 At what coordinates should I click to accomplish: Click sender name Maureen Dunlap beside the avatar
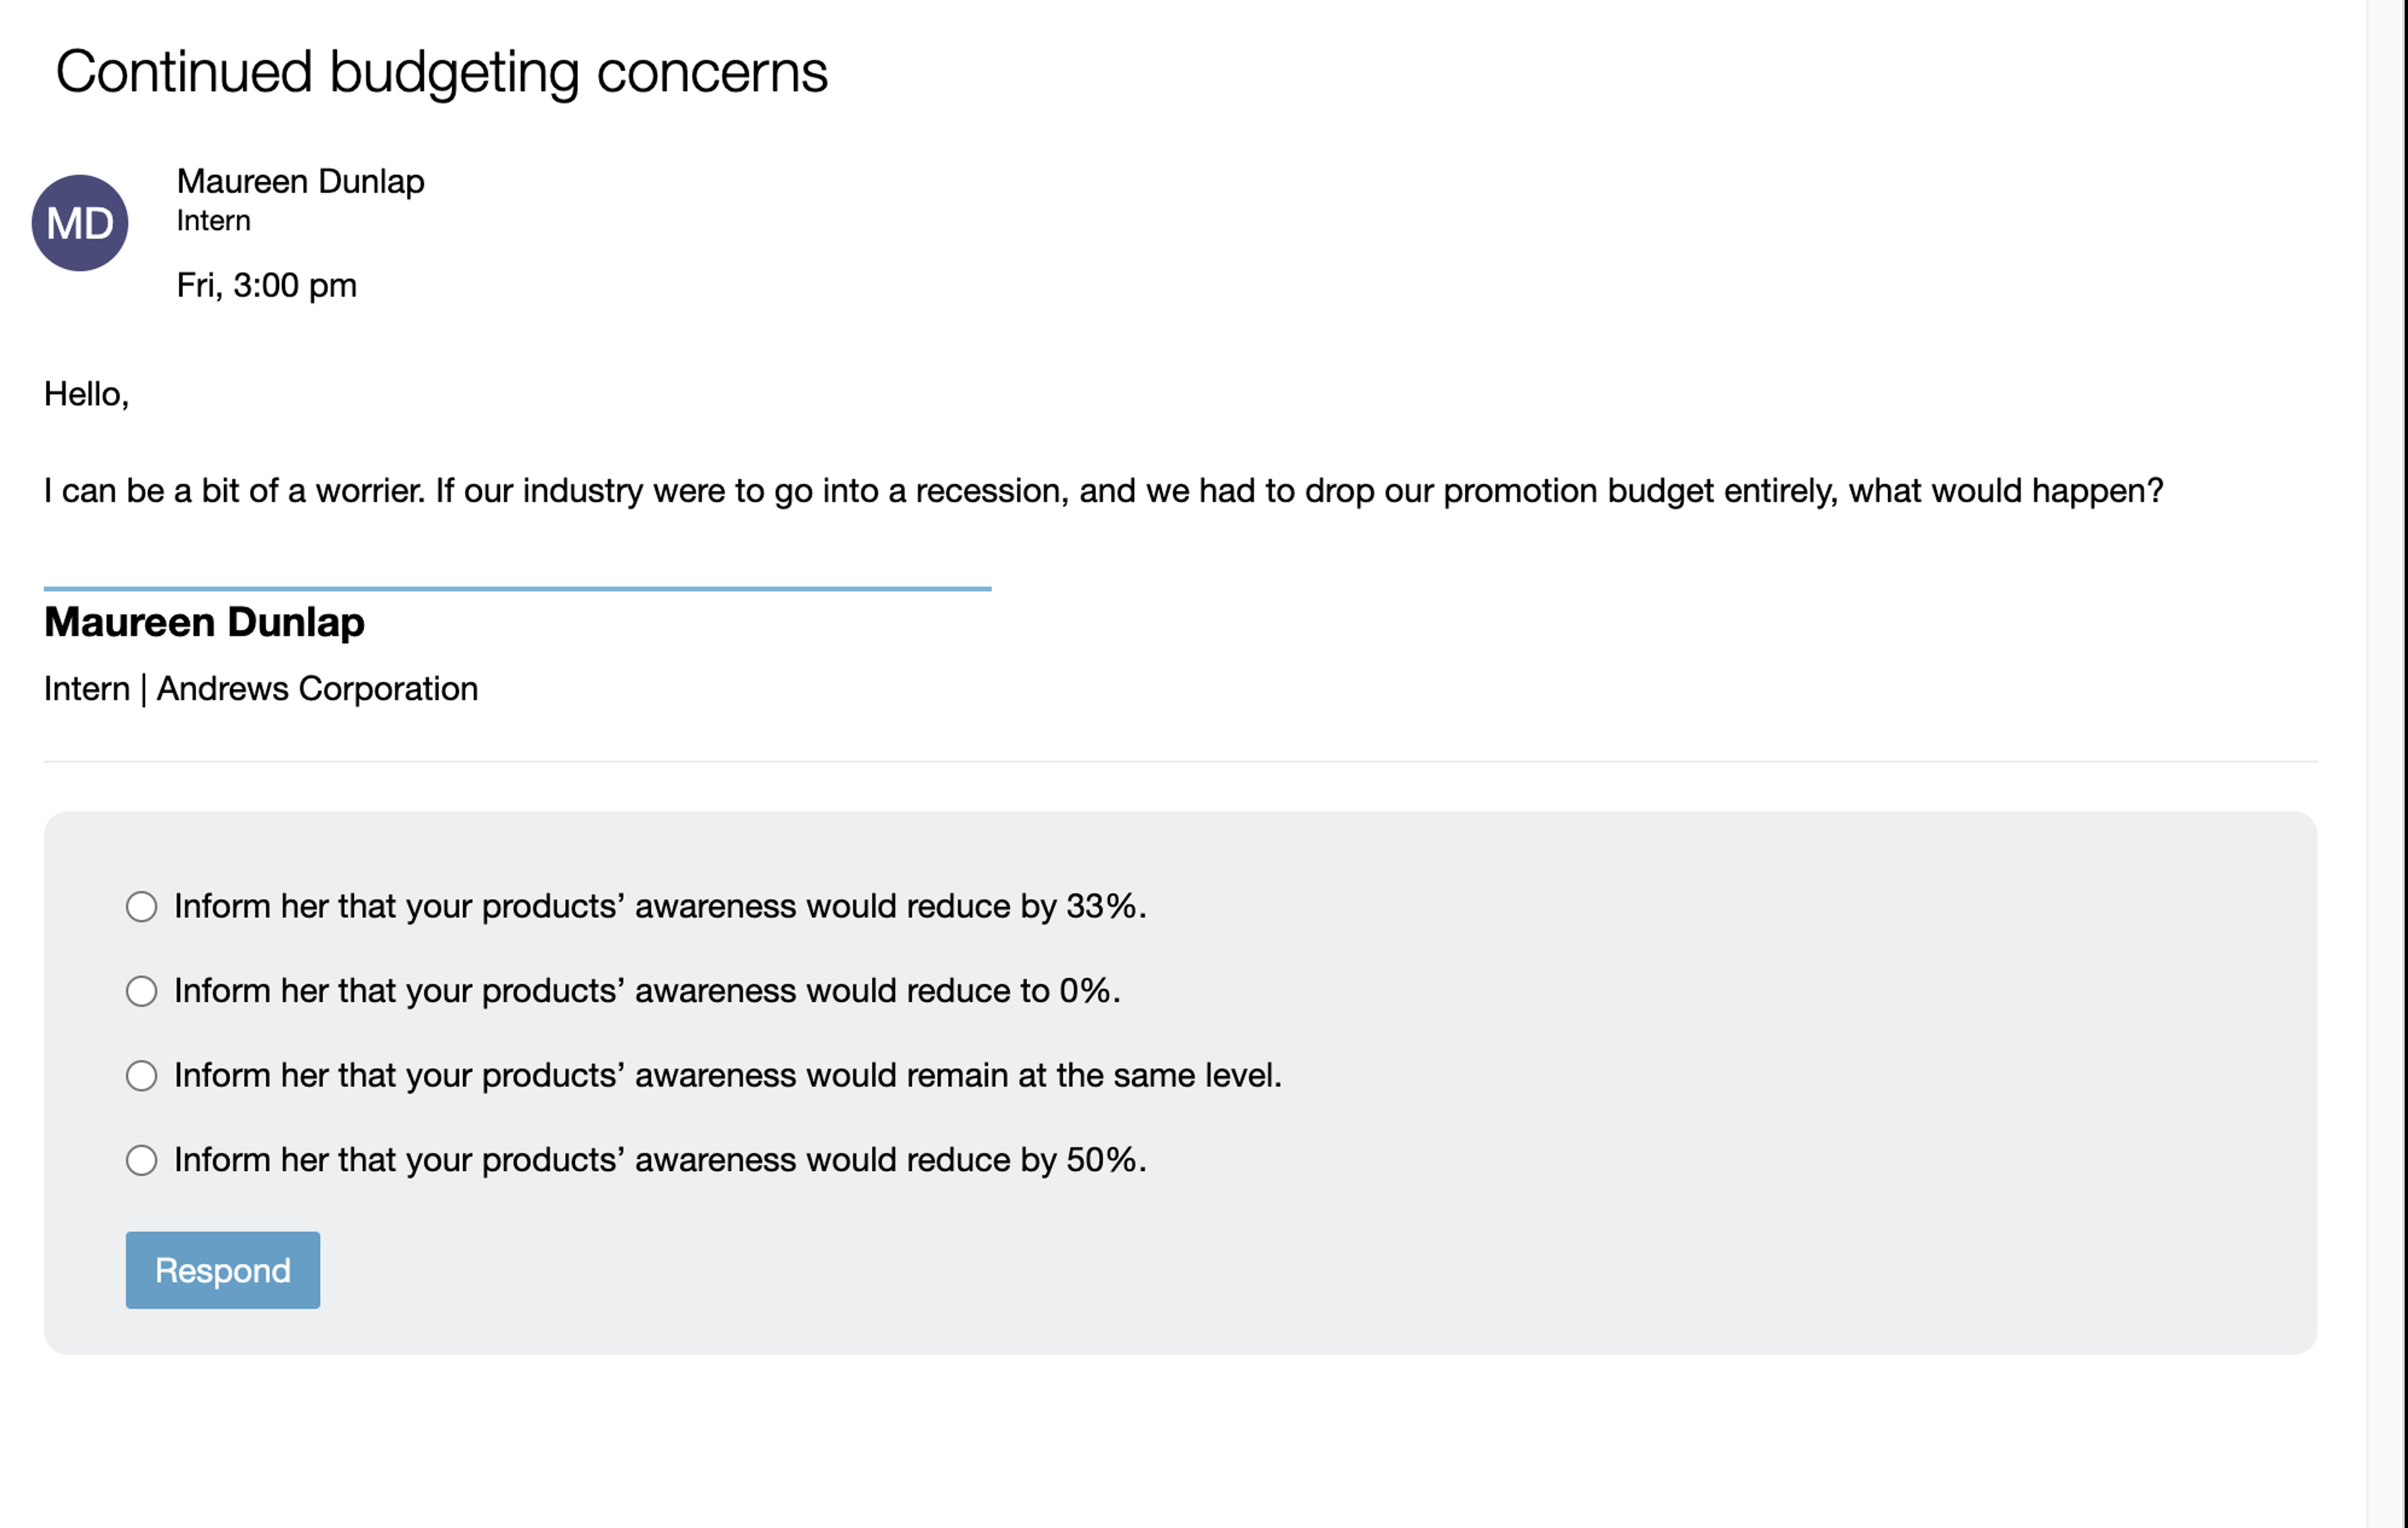(300, 181)
